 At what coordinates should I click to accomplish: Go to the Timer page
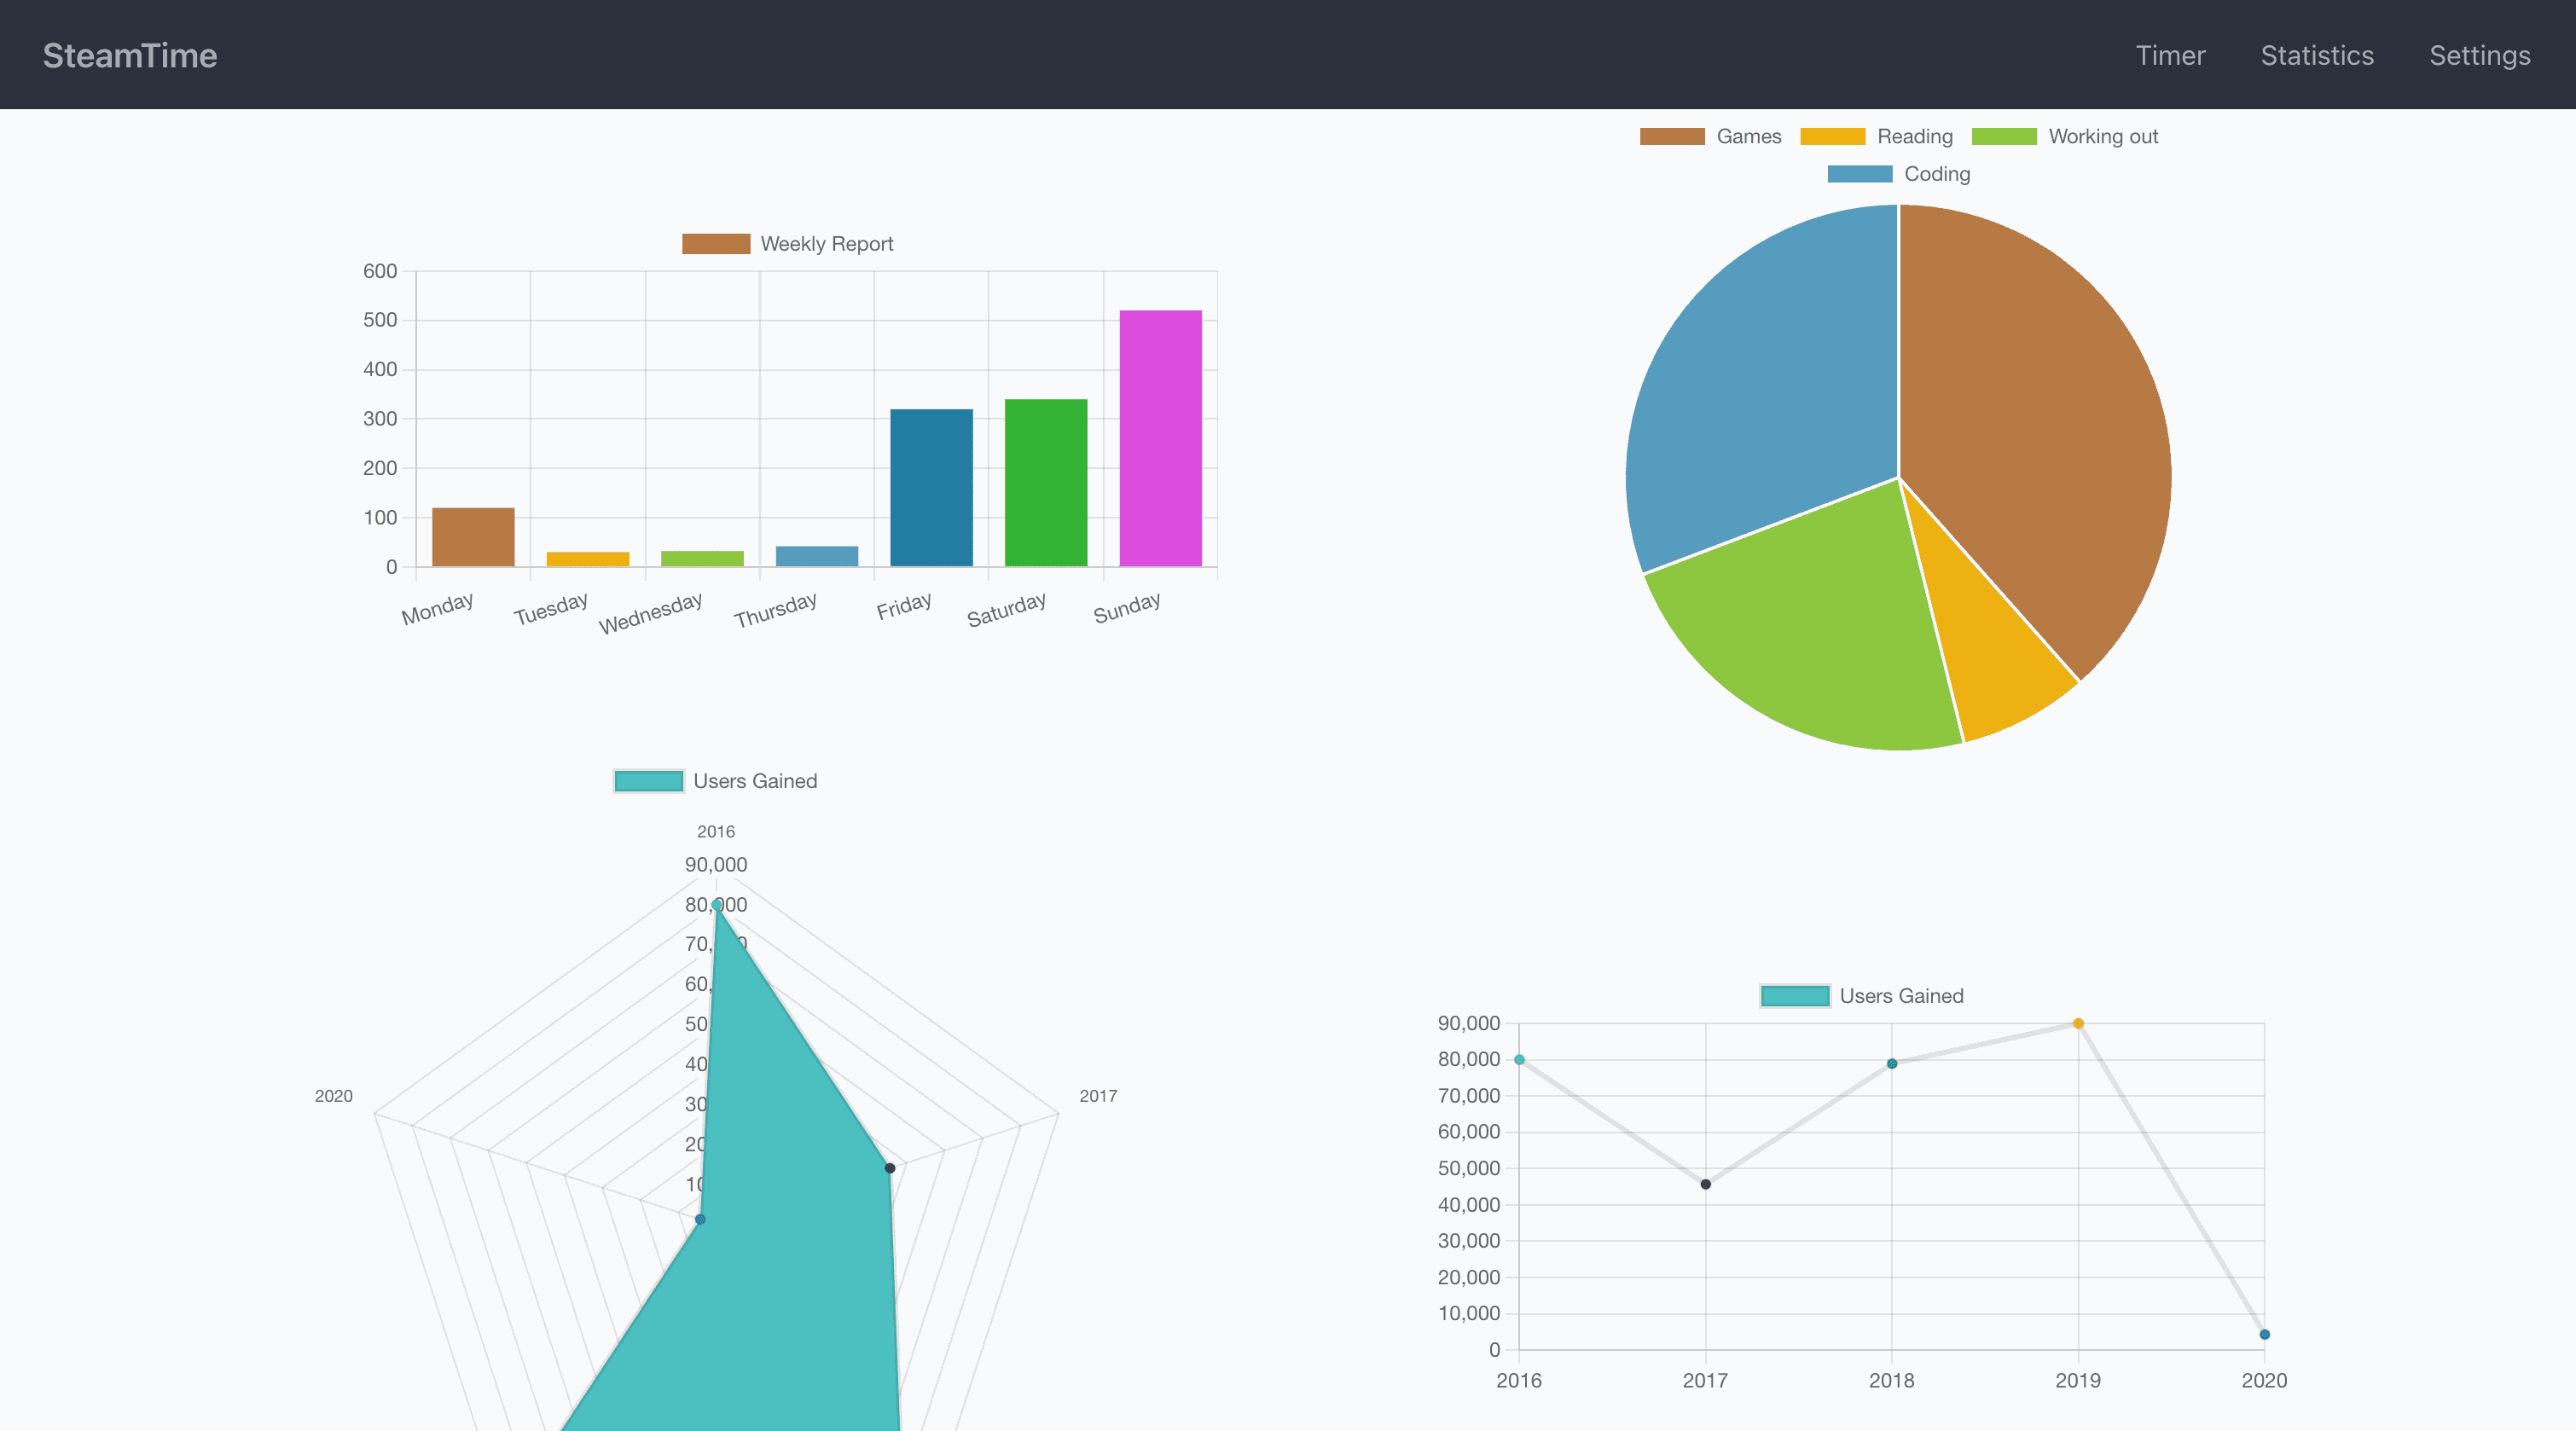tap(2170, 55)
